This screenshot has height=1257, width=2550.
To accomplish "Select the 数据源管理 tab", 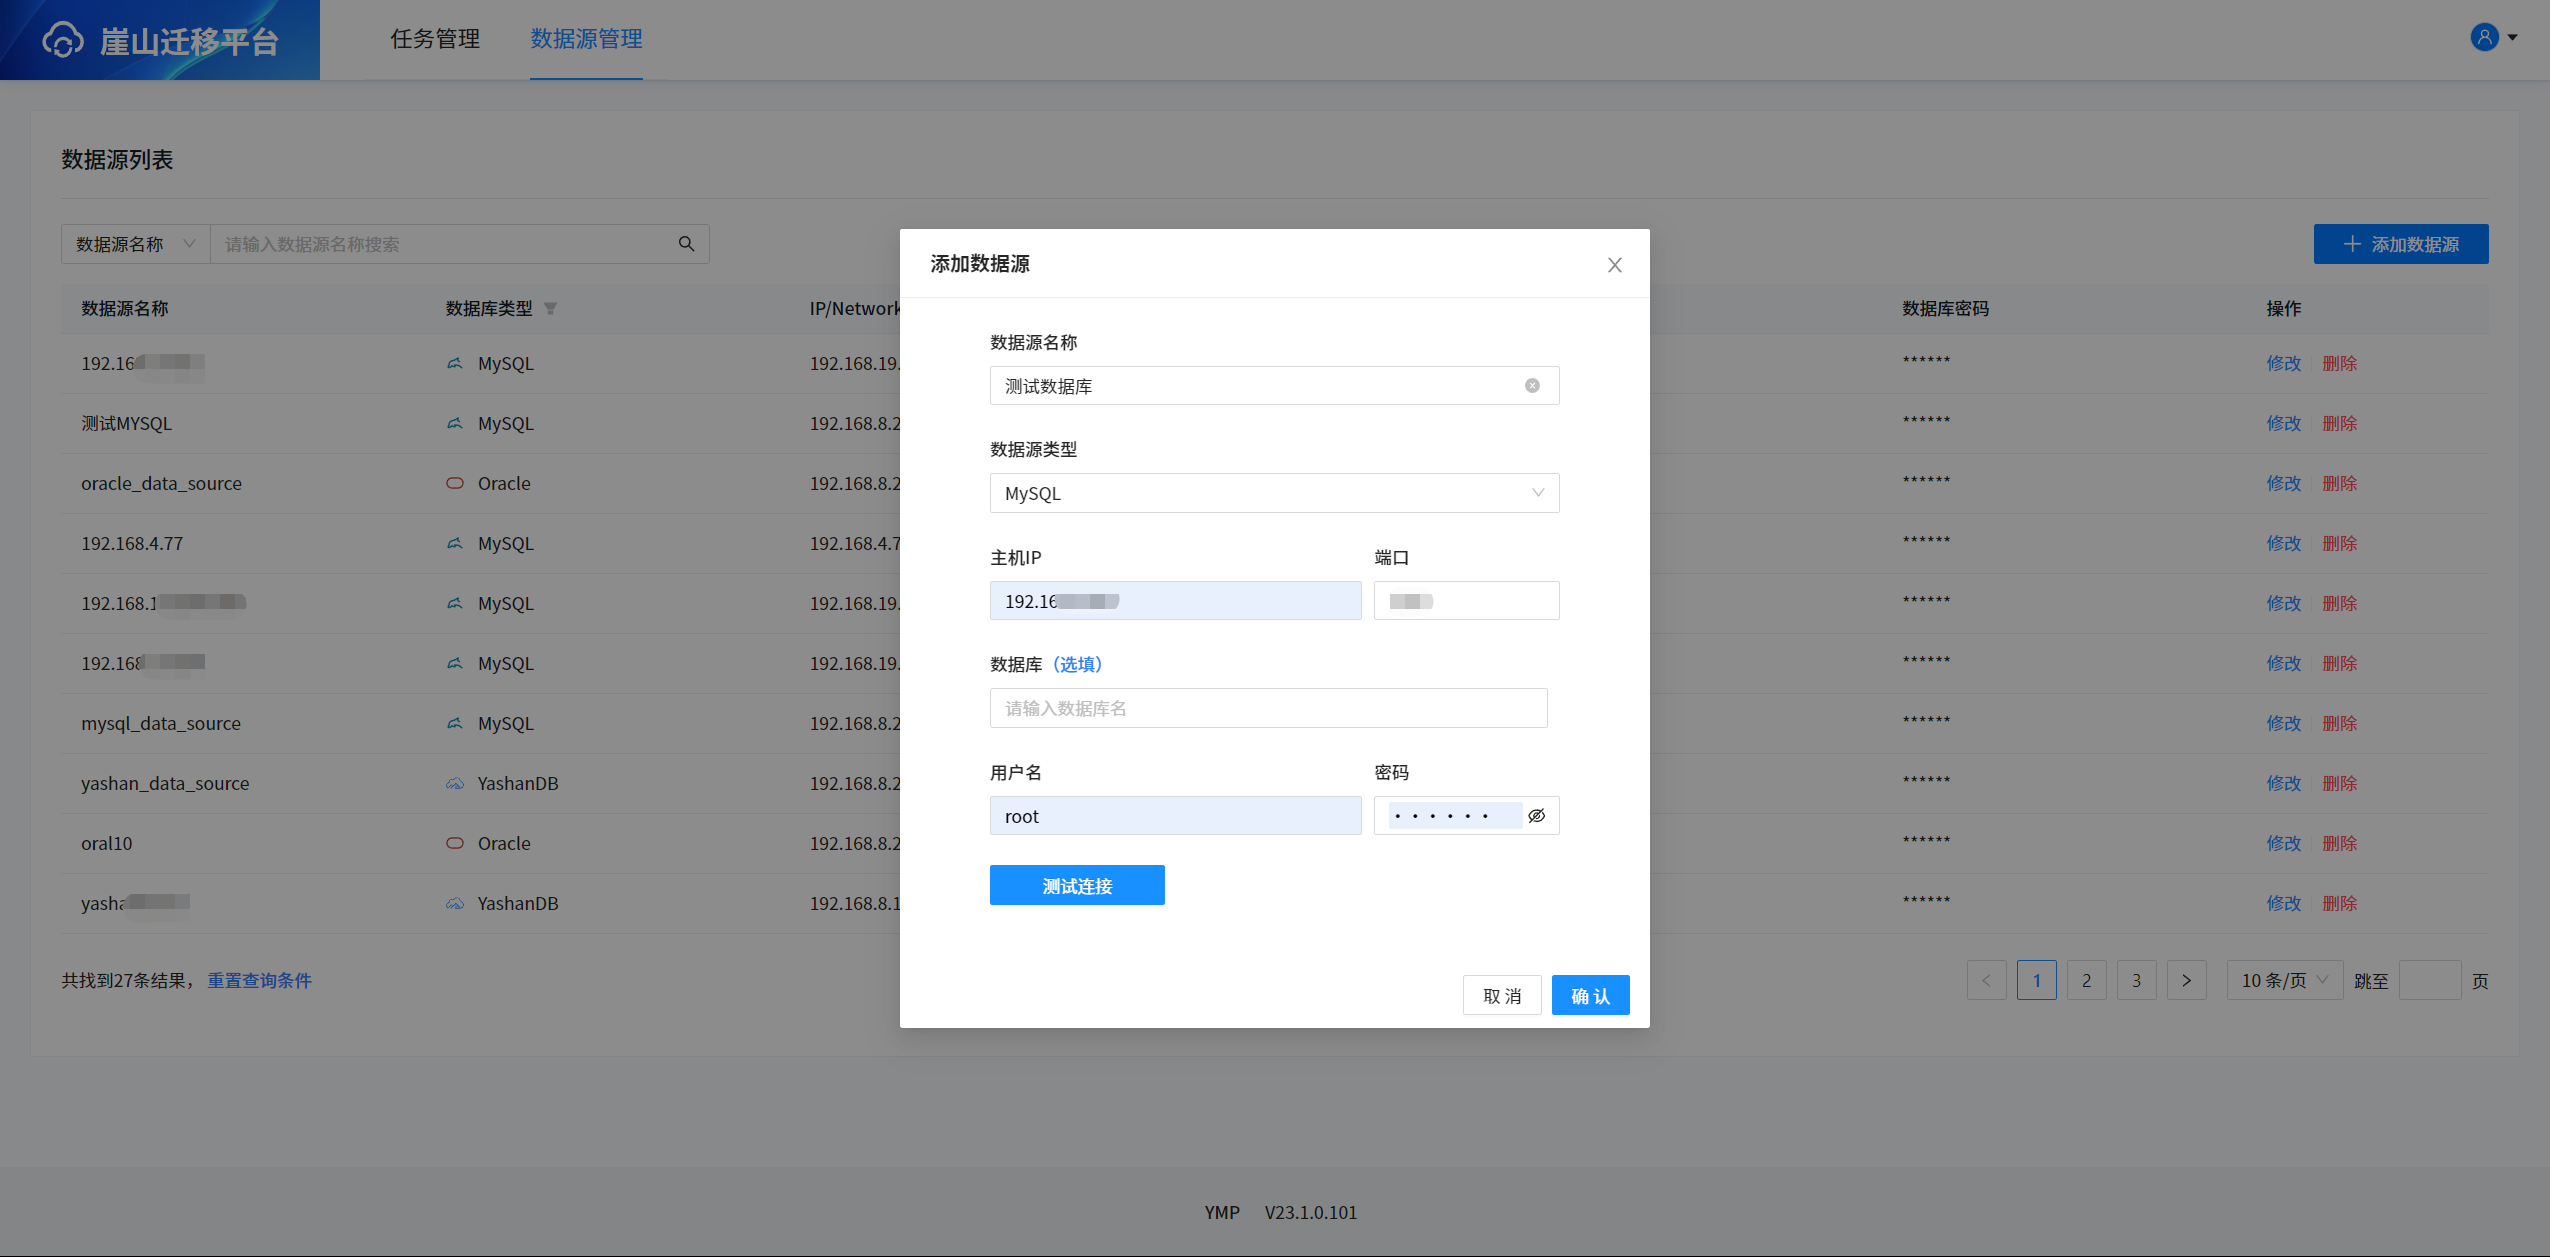I will [x=586, y=39].
